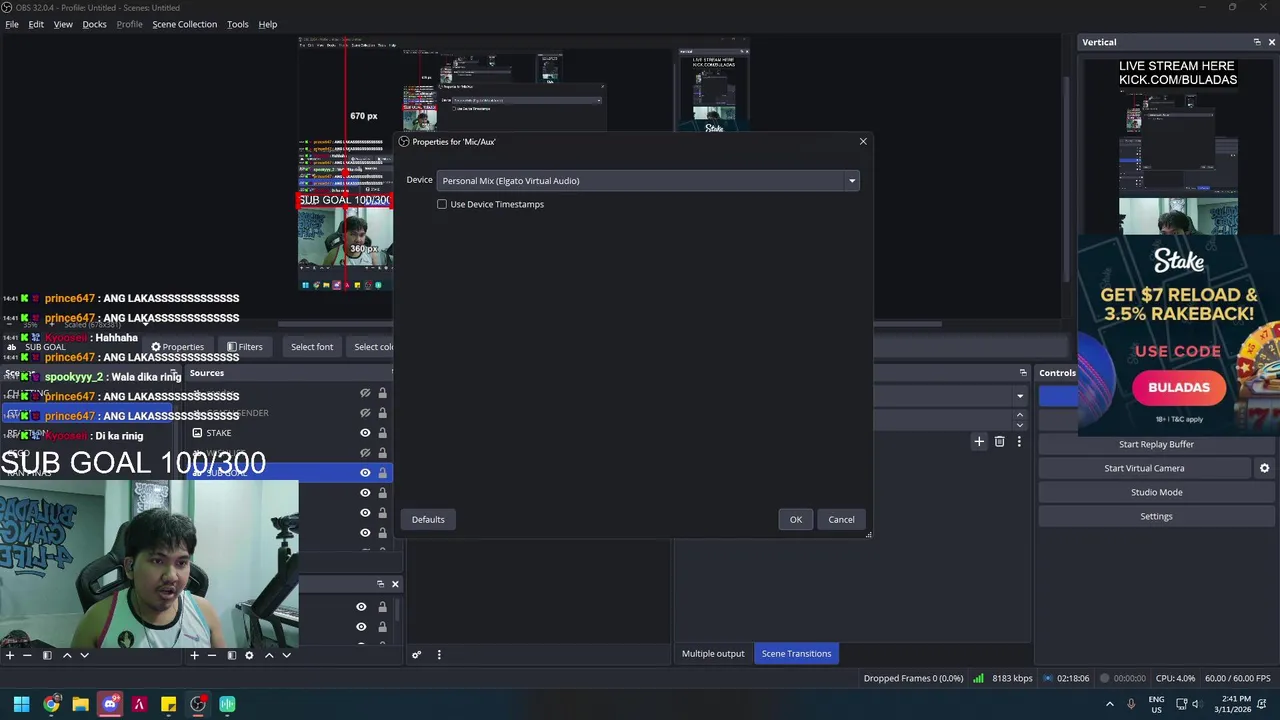Open the Edit menu

pos(36,24)
